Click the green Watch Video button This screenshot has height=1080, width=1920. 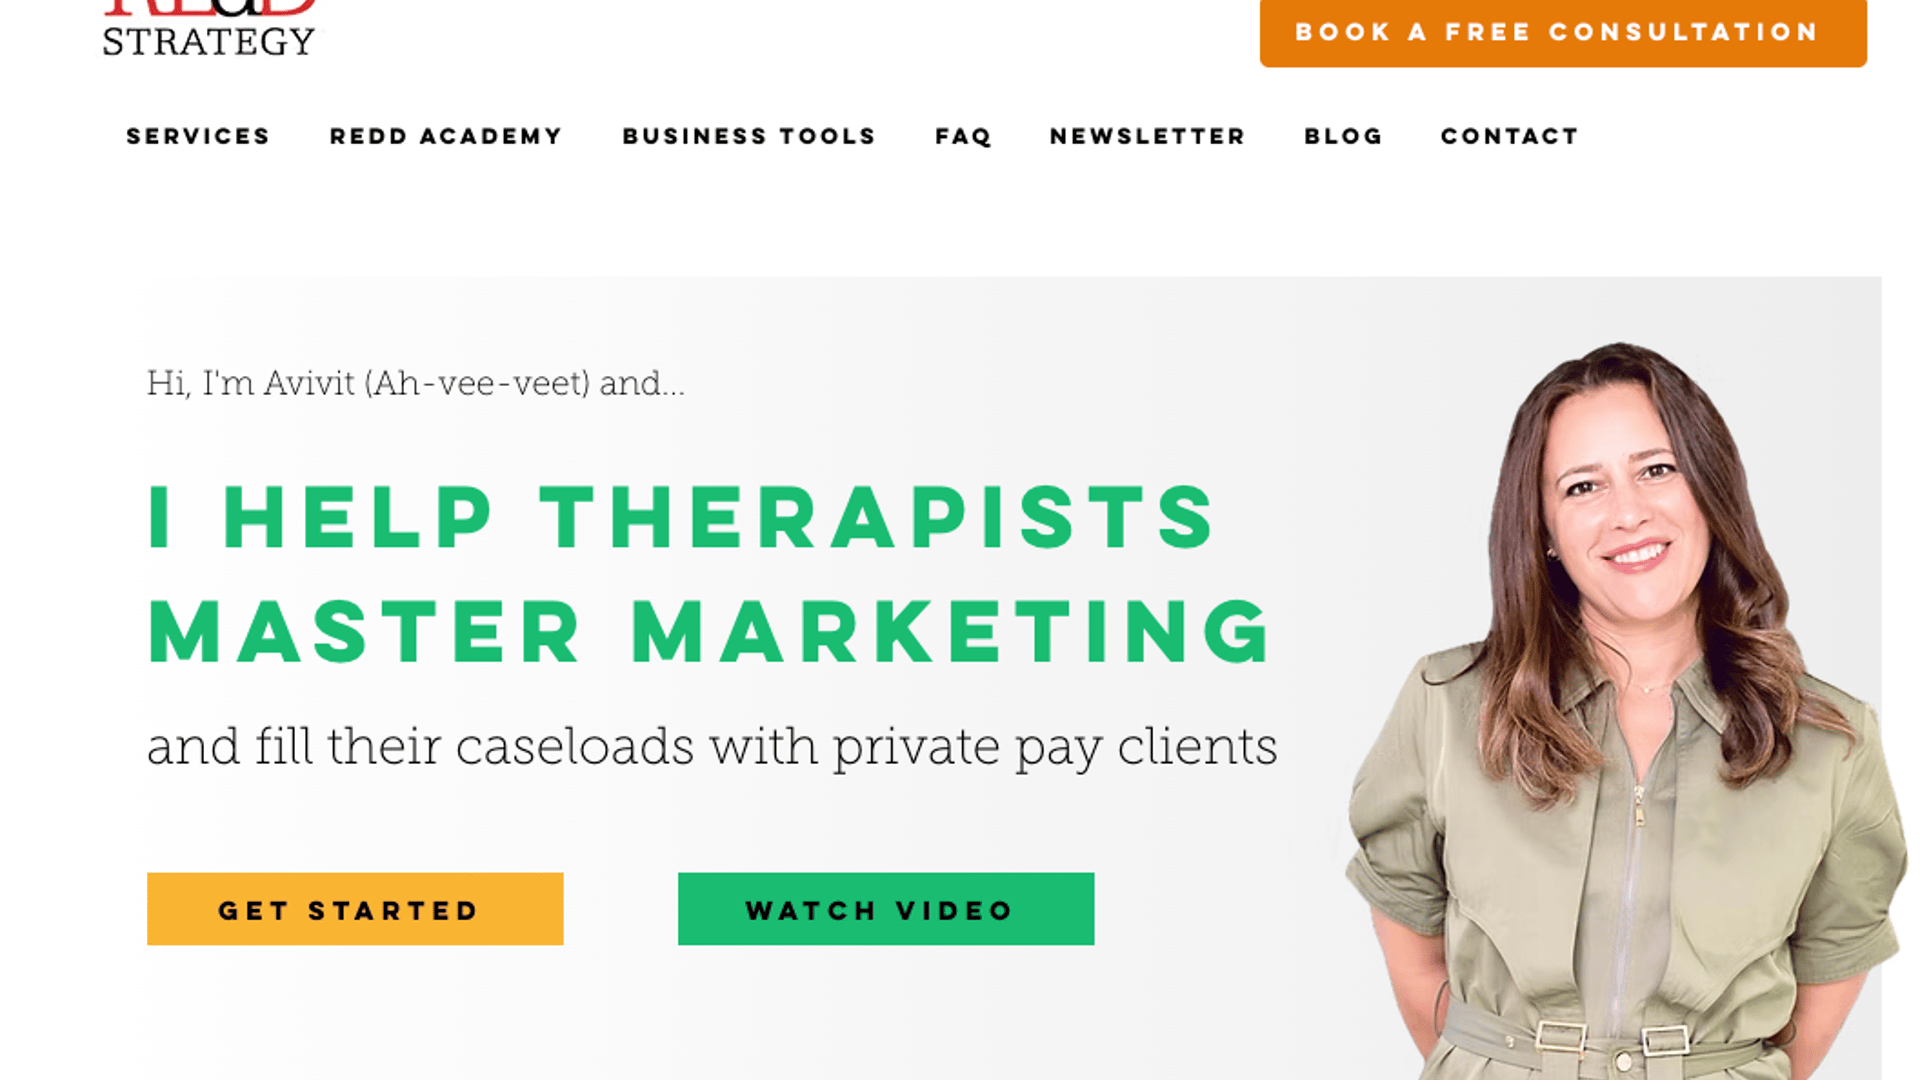point(886,909)
